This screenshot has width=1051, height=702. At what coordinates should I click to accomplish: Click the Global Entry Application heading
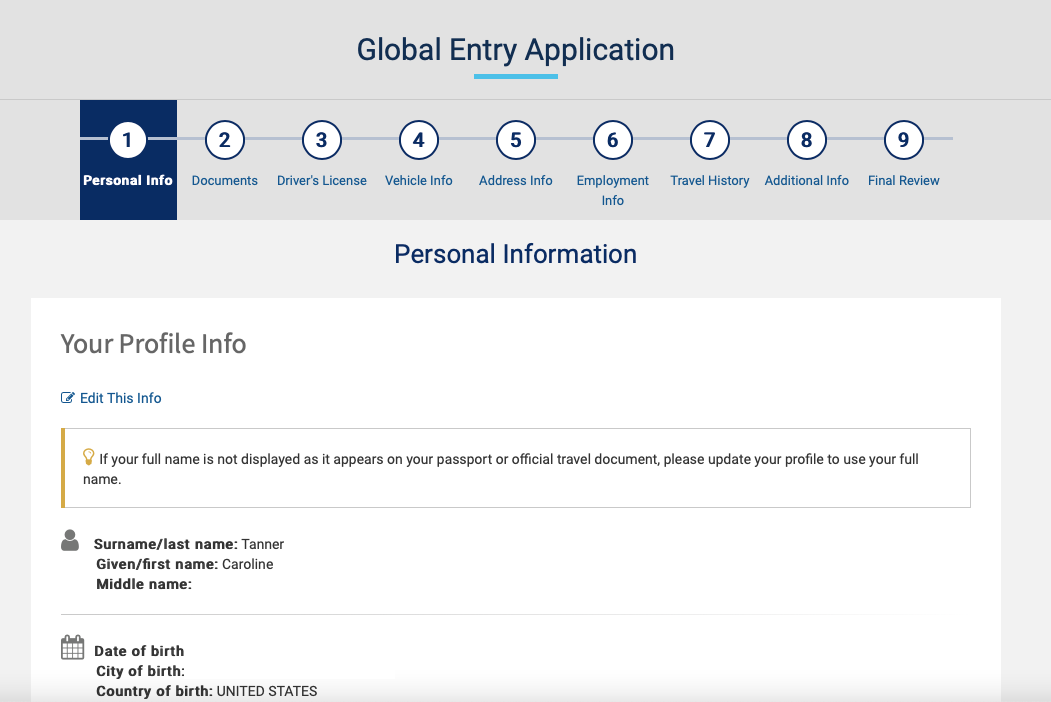515,49
